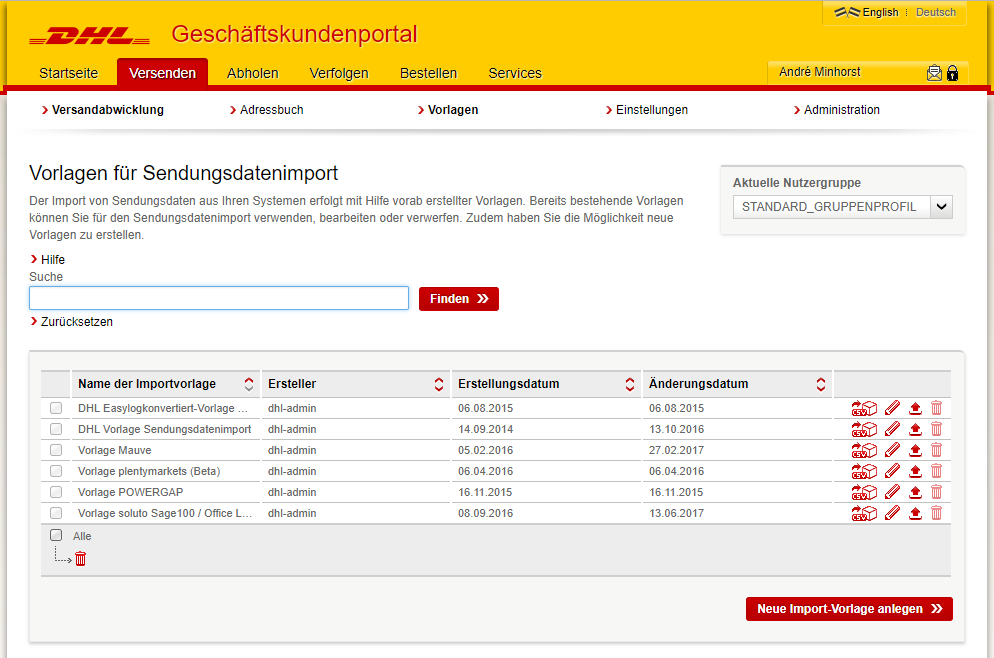Click the bulk delete trash icon below Alle
This screenshot has height=658, width=994.
pos(81,558)
